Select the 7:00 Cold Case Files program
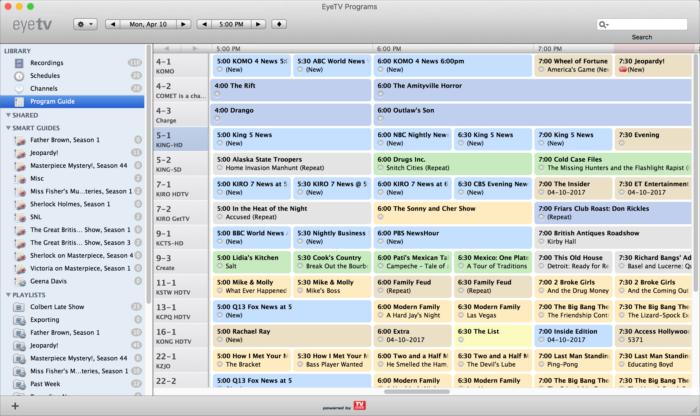This screenshot has width=700, height=416. point(612,163)
